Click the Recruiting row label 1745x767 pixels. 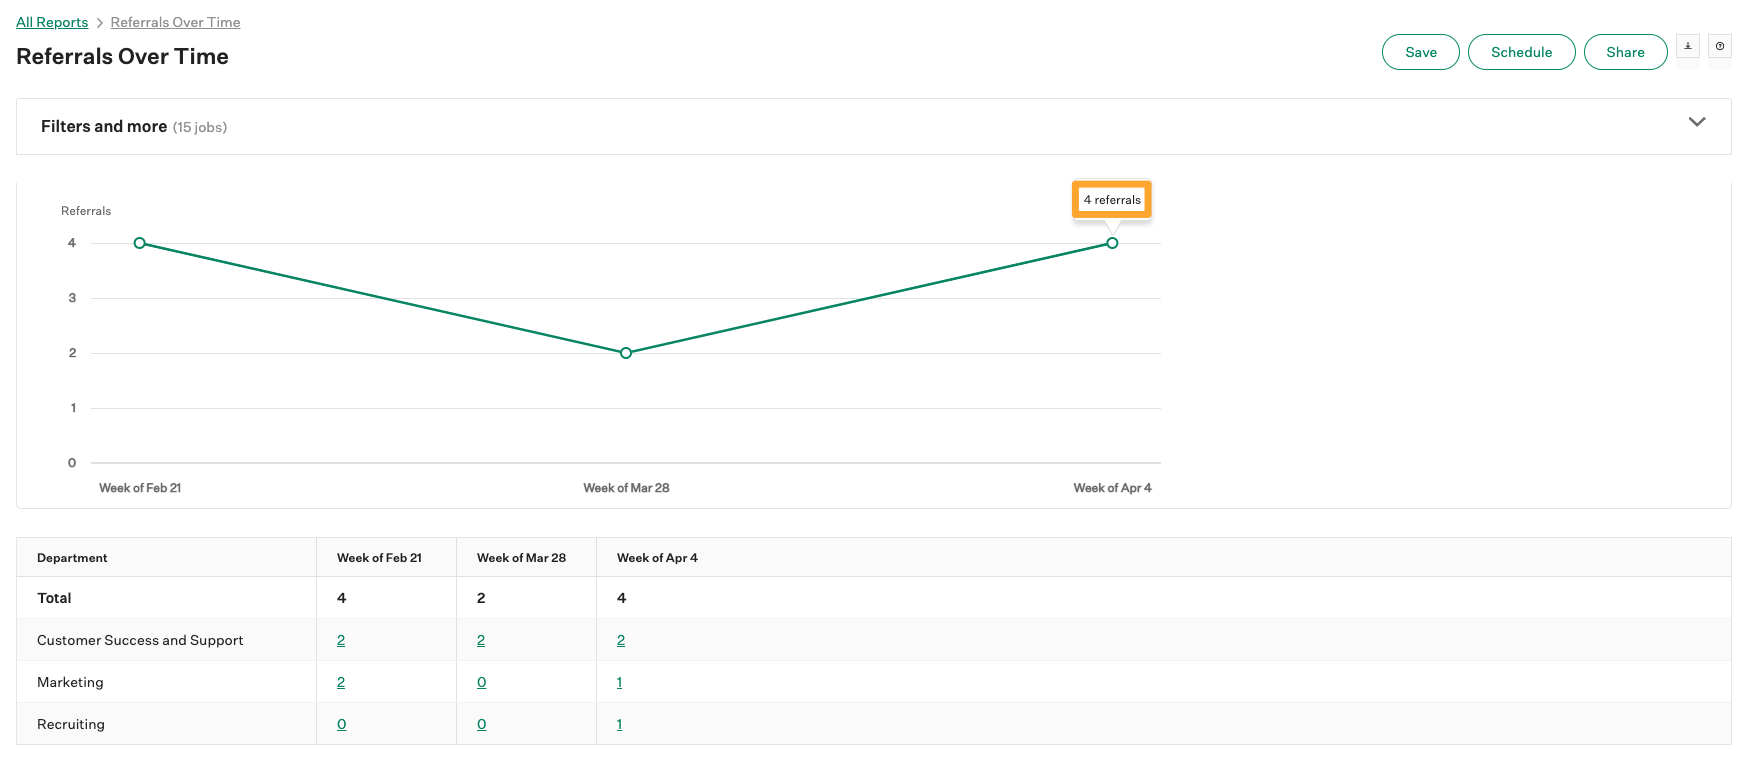pyautogui.click(x=71, y=724)
